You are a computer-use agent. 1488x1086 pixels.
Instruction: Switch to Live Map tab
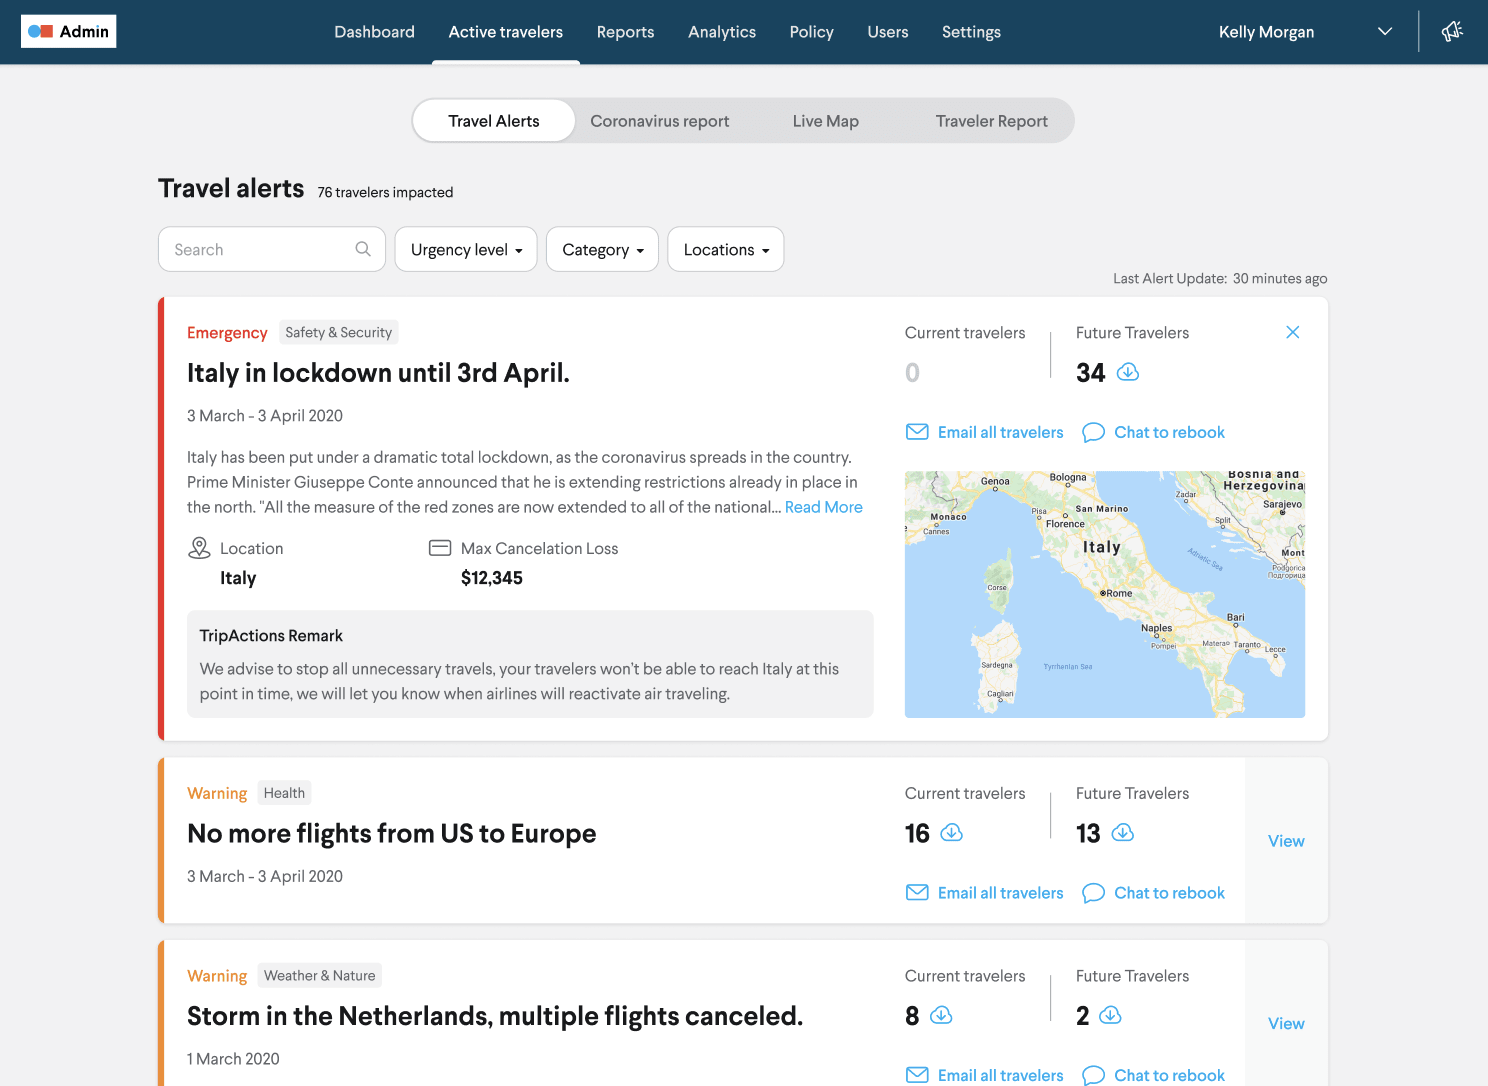826,121
